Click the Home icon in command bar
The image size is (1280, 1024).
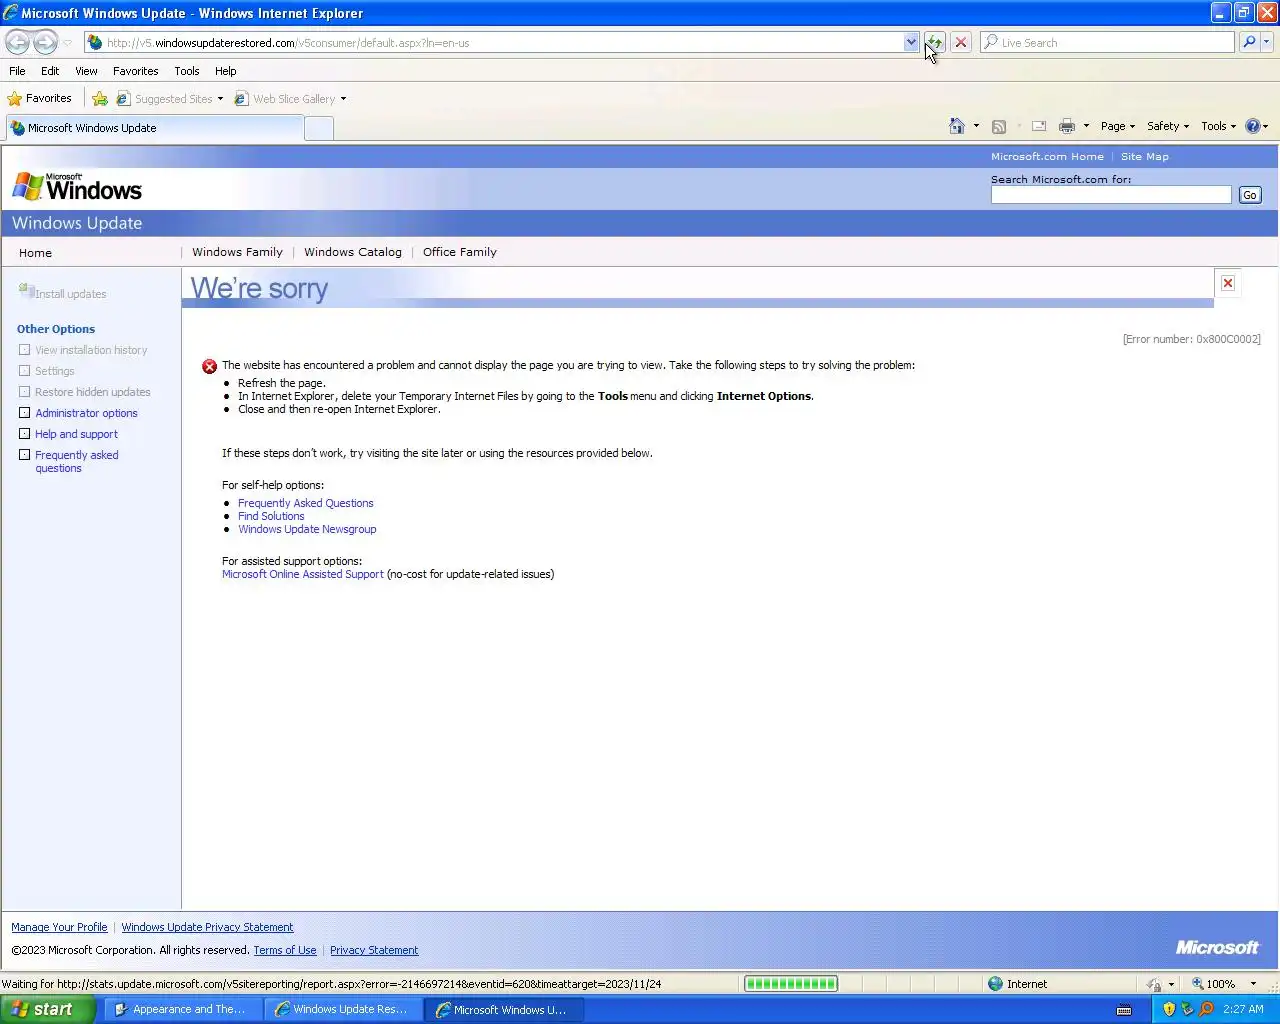click(x=957, y=126)
